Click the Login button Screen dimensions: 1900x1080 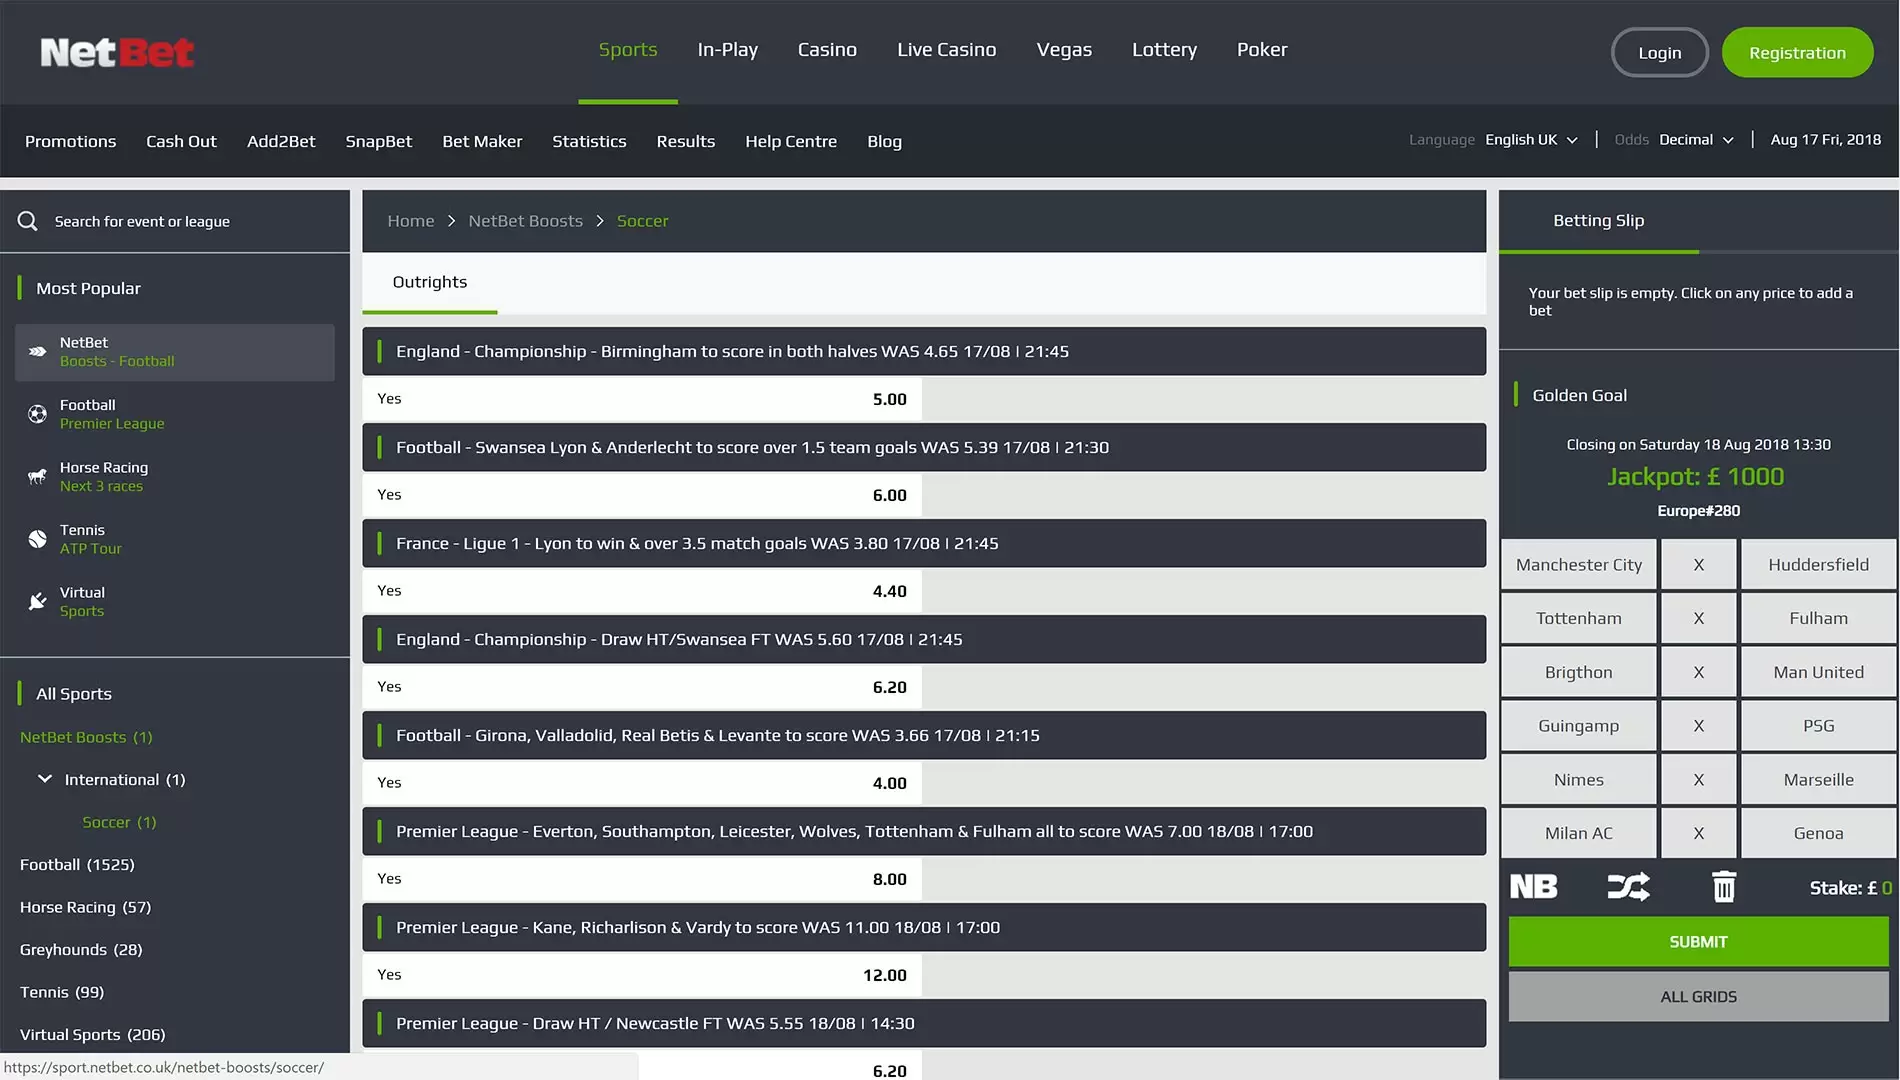tap(1660, 53)
